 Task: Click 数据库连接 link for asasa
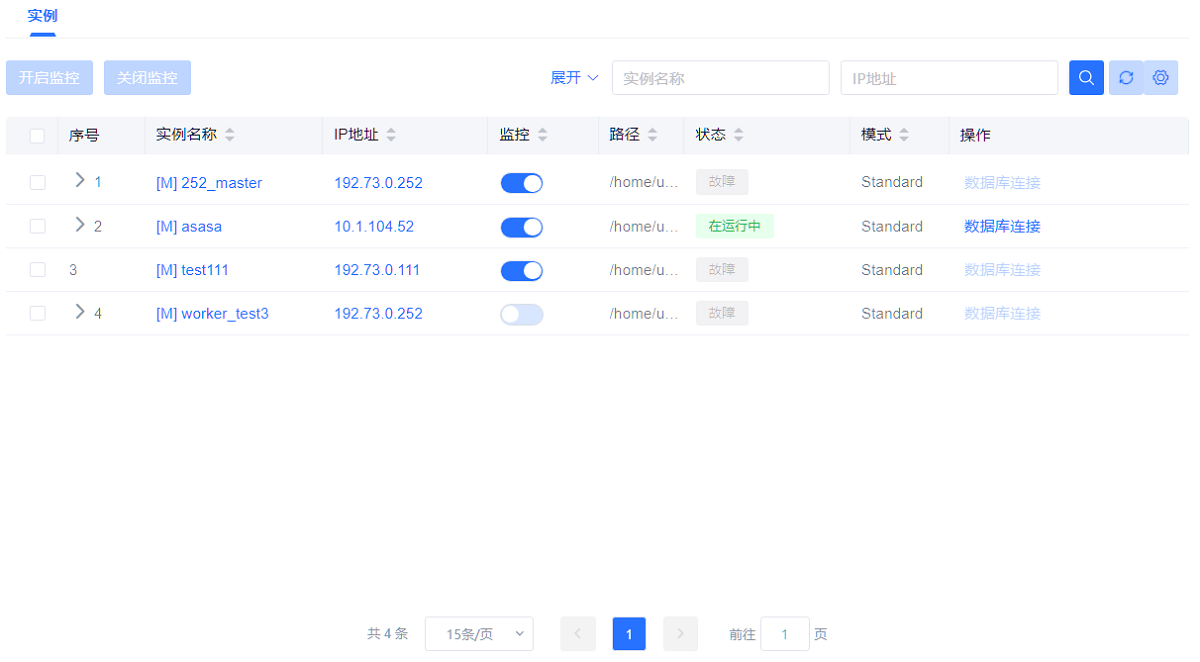pos(1002,227)
